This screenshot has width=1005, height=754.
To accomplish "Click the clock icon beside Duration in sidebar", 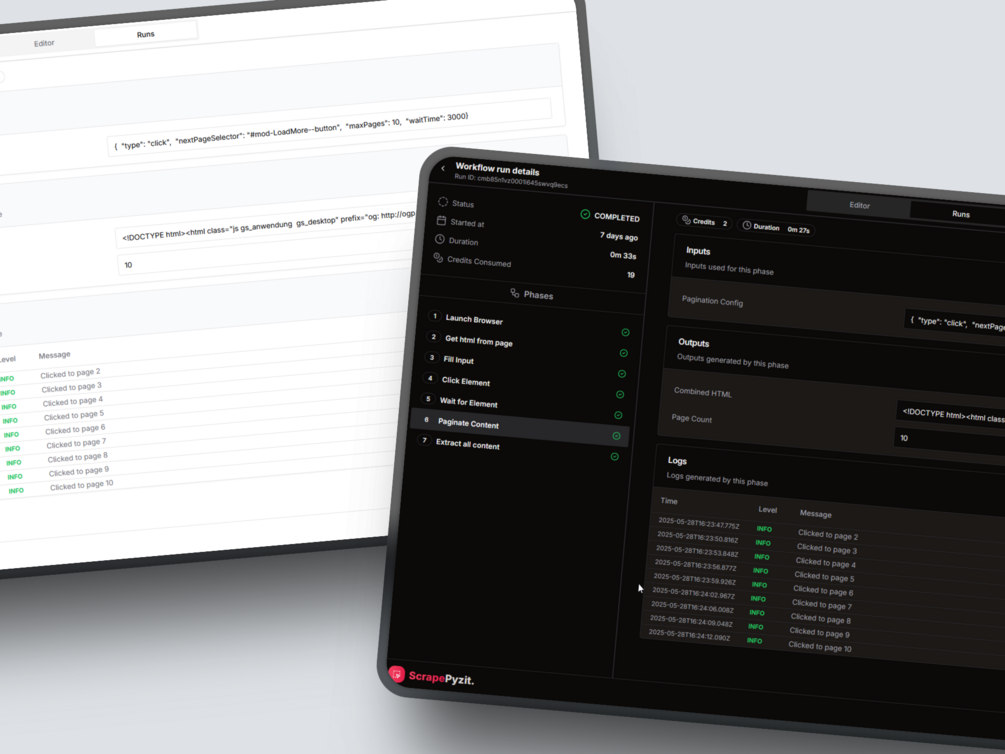I will tap(440, 239).
